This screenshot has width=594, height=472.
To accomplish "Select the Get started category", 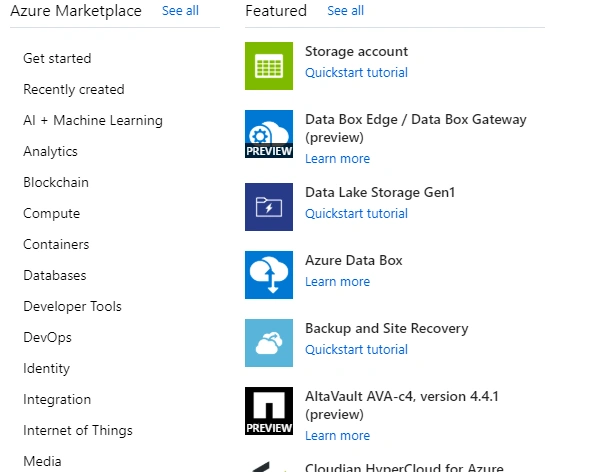I will 57,58.
